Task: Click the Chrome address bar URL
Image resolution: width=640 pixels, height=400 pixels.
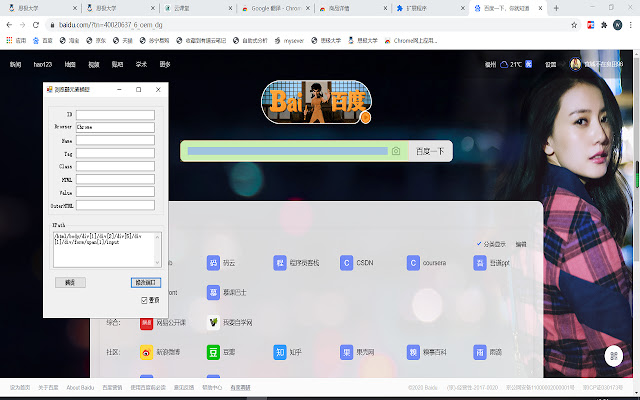Action: [x=111, y=25]
